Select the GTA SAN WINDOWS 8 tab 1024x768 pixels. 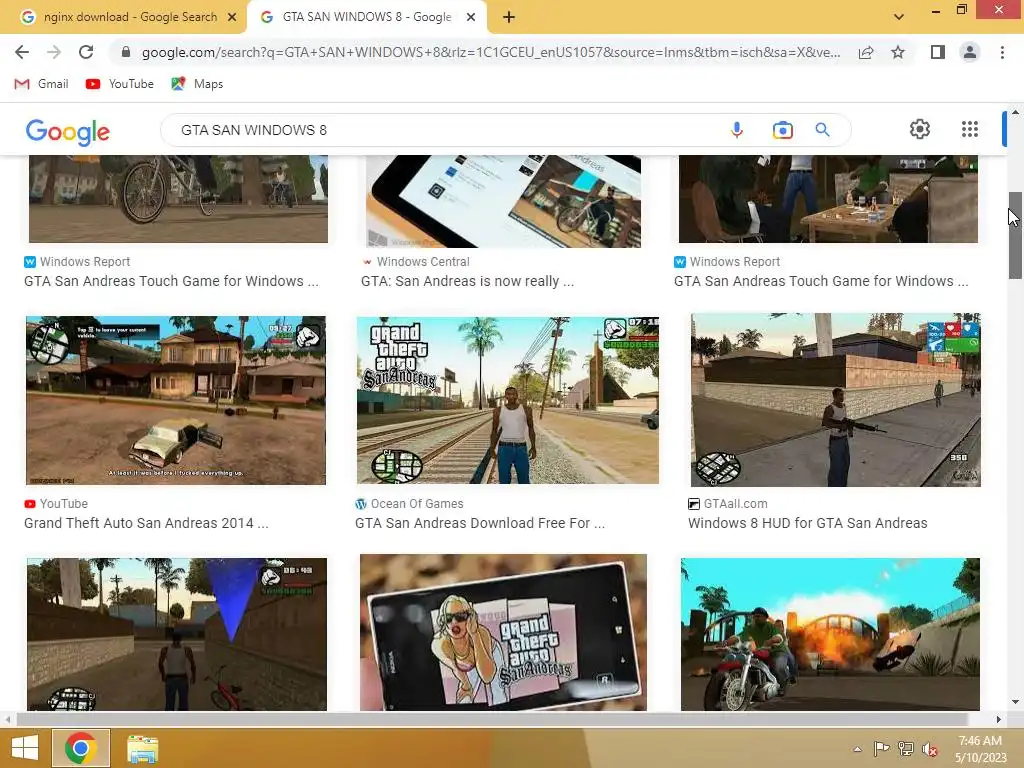click(367, 17)
